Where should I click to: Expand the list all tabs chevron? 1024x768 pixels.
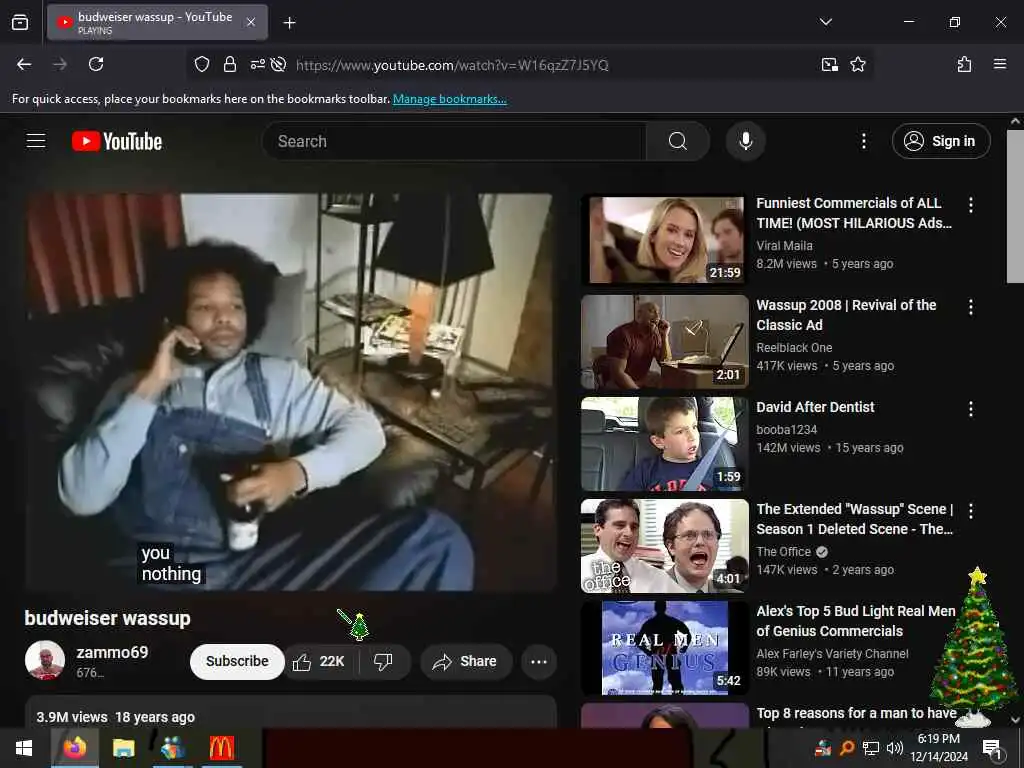(x=825, y=22)
